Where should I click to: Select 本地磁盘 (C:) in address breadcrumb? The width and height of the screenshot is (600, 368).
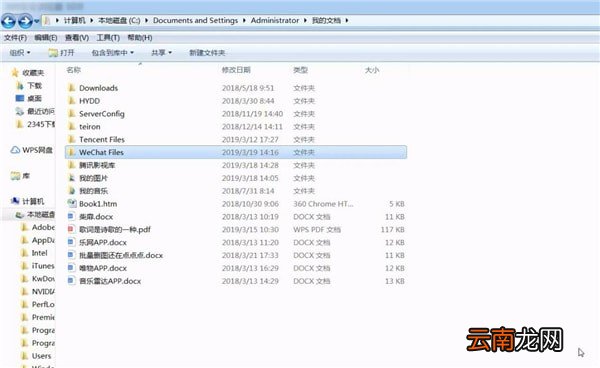coord(119,21)
